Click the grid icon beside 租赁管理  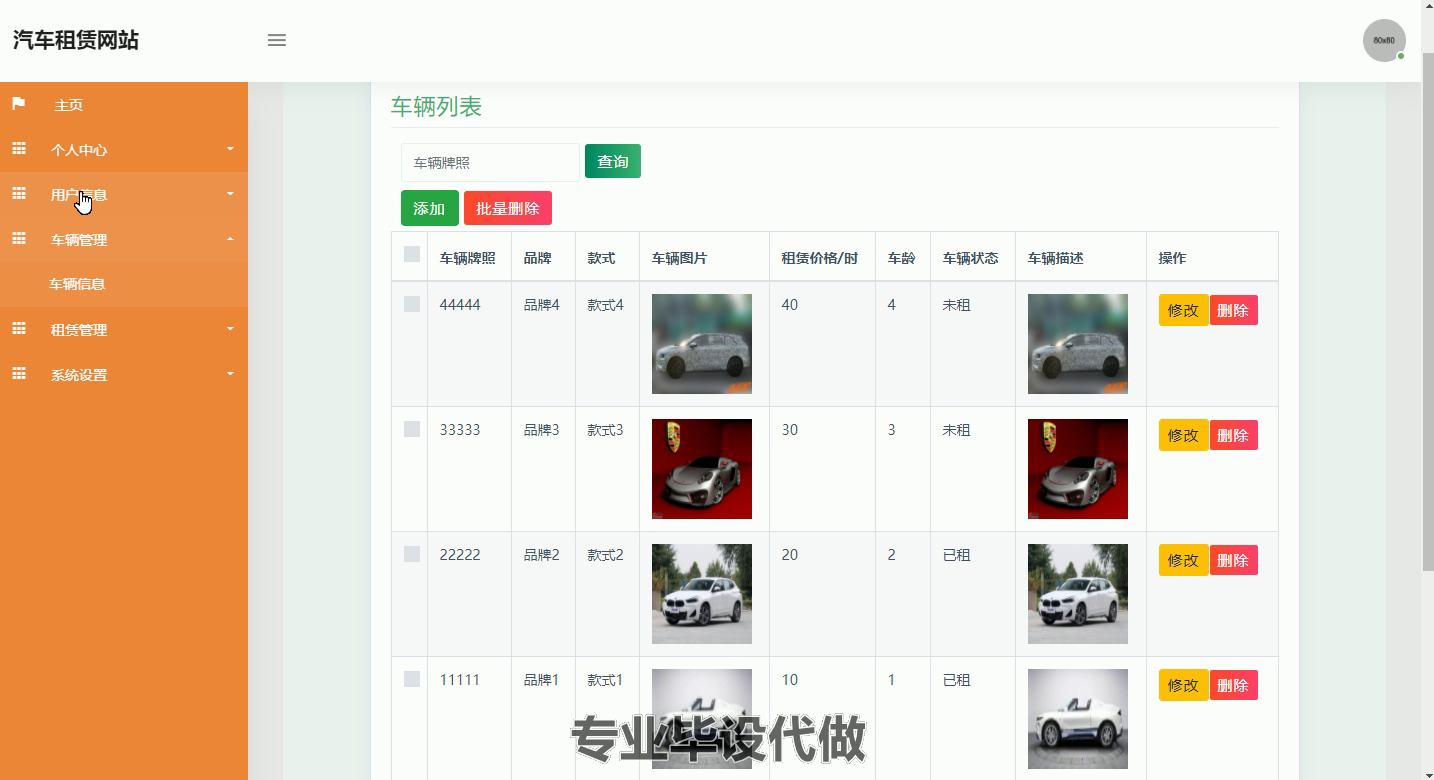(19, 329)
